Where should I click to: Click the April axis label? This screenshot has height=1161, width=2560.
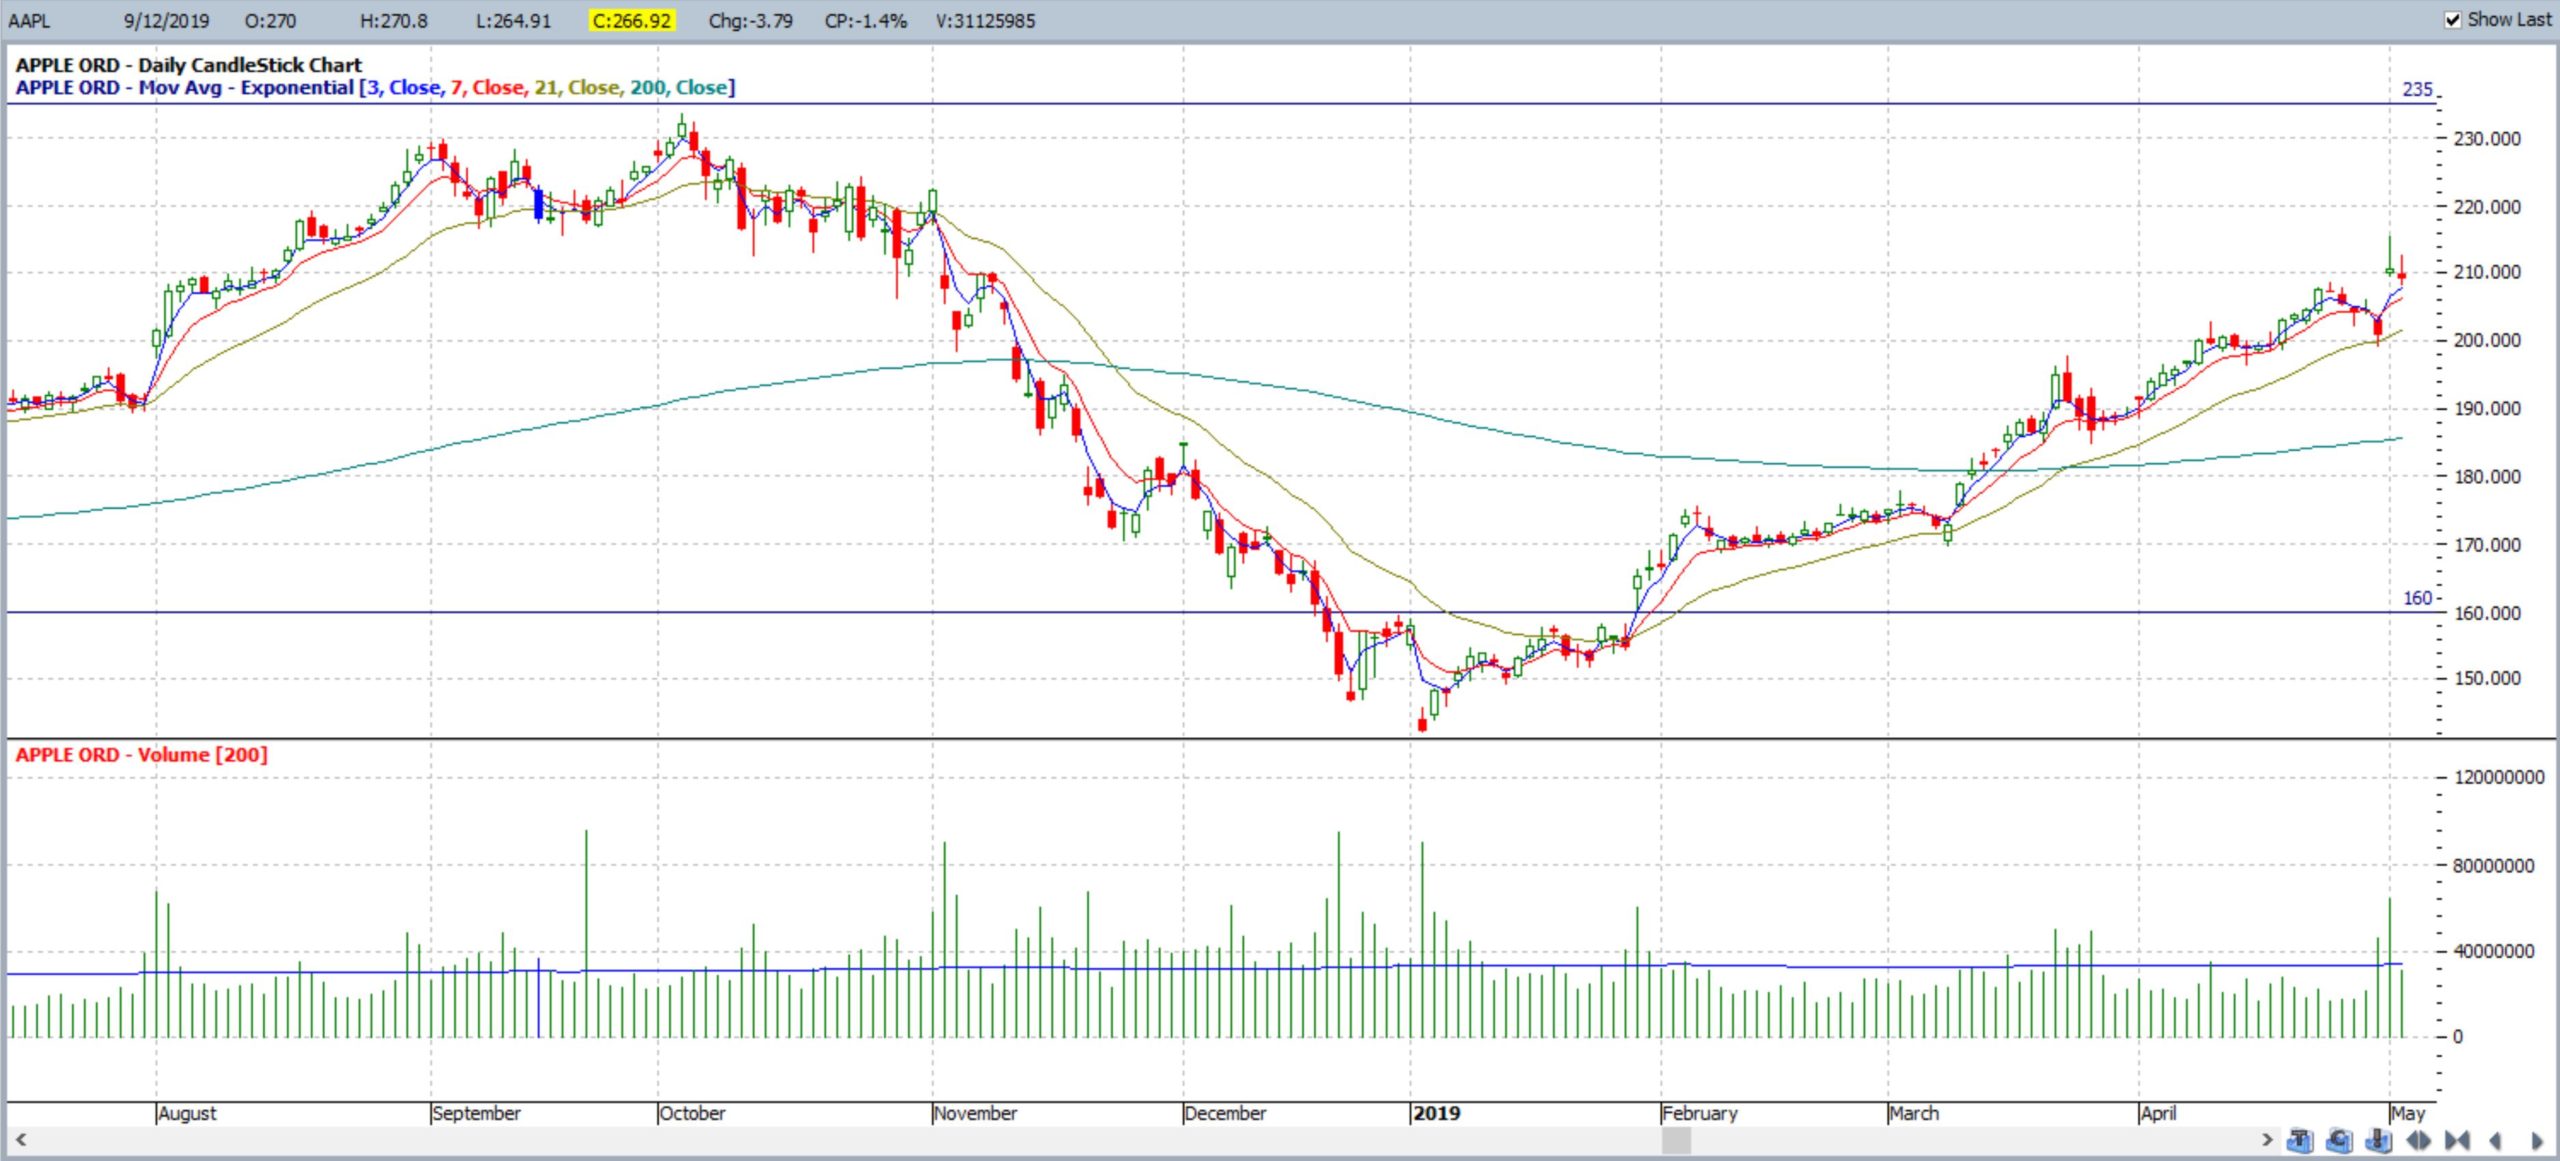[2159, 1113]
